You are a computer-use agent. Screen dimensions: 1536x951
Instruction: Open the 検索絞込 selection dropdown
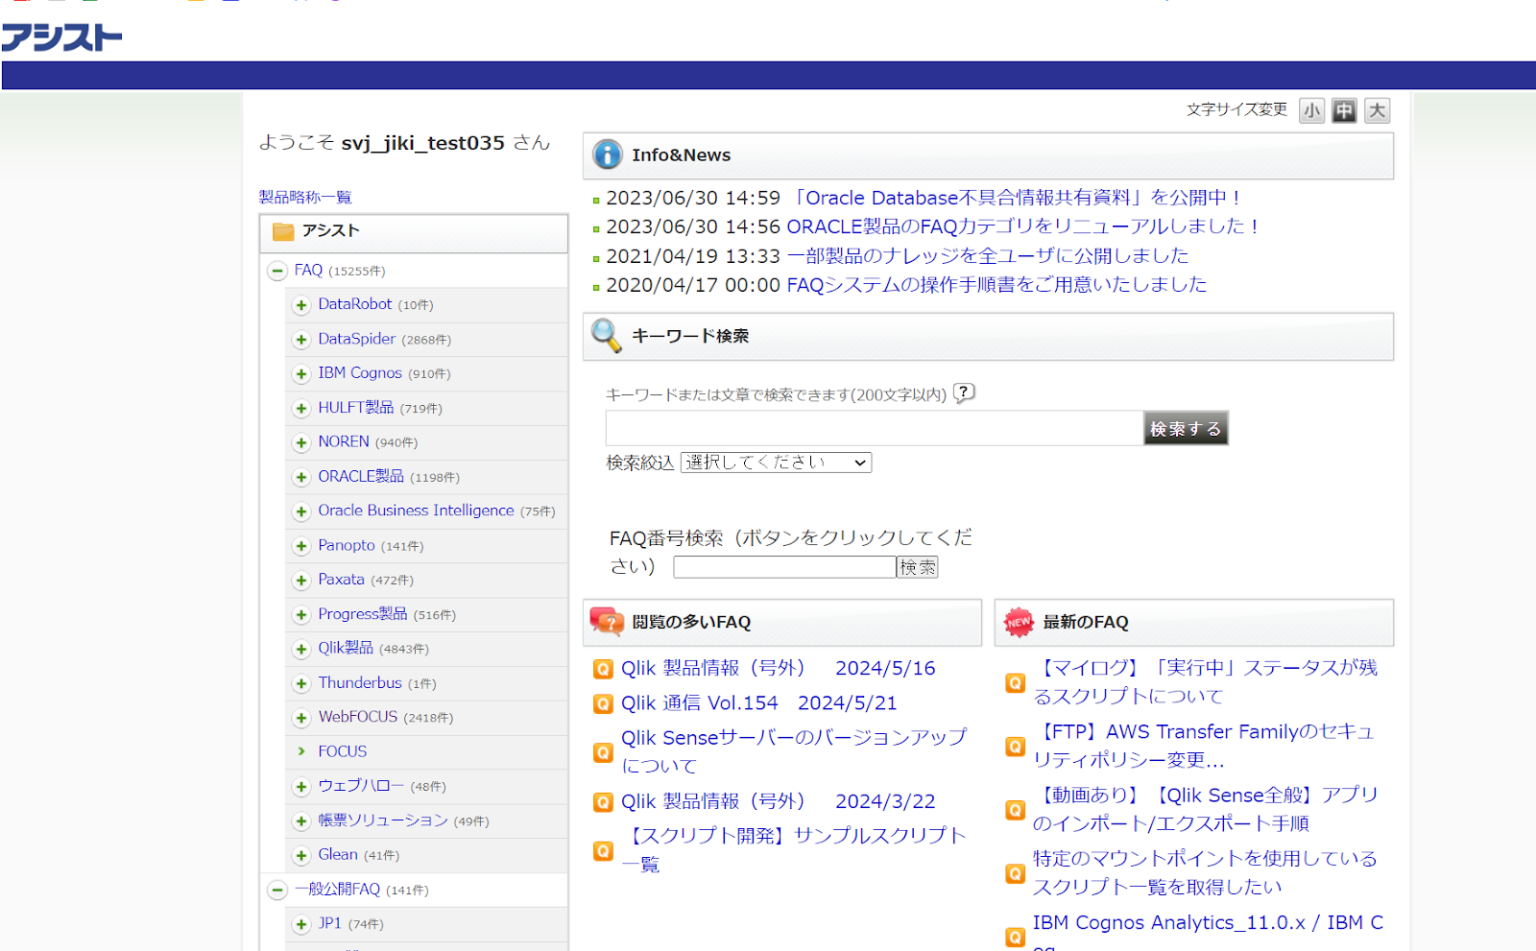coord(774,462)
